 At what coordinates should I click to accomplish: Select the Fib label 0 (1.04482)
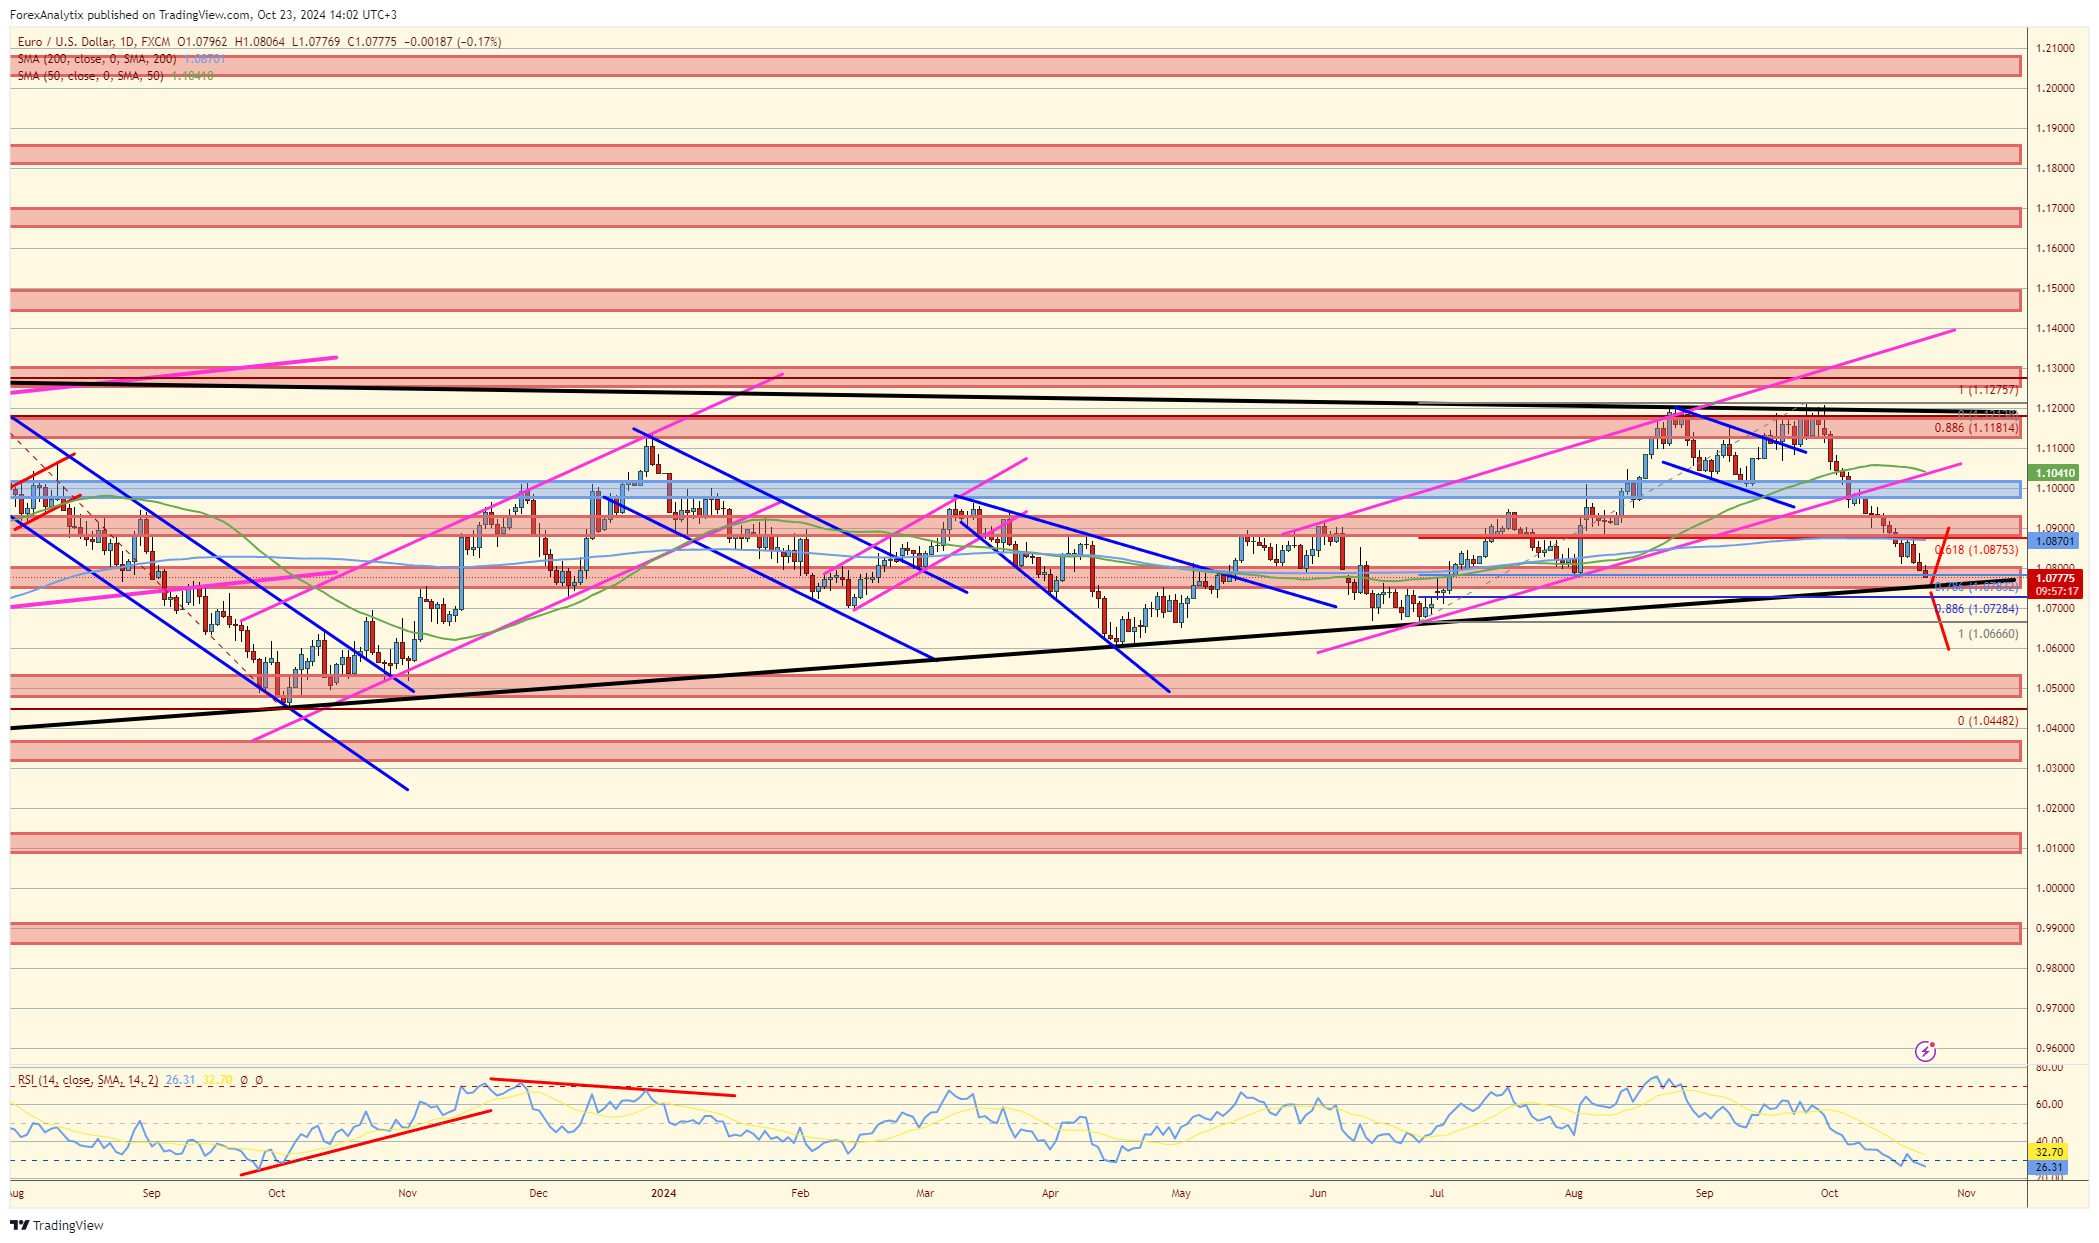point(1988,721)
